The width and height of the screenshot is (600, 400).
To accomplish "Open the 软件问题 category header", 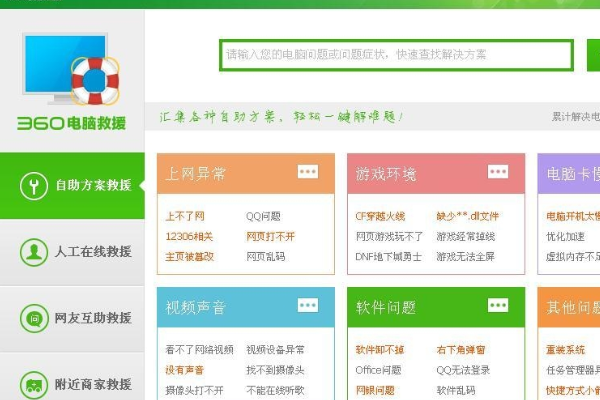I will coord(436,307).
